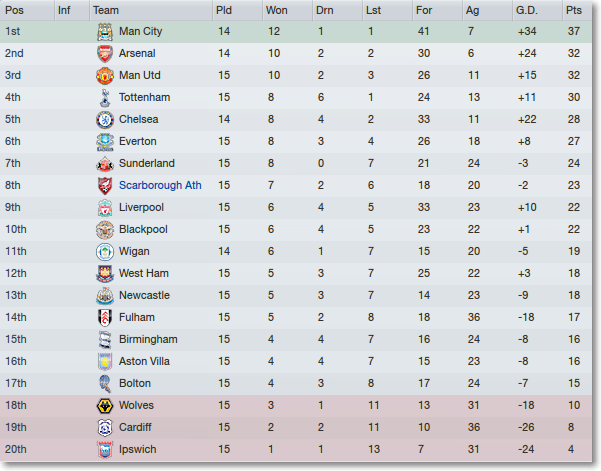
Task: Select the Sunderland team name
Action: click(147, 163)
